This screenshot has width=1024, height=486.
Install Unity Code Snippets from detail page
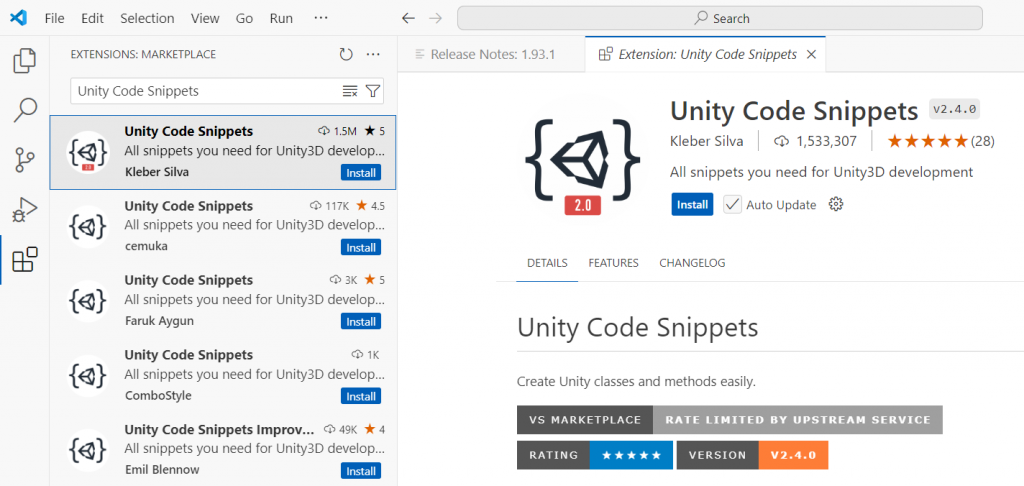tap(692, 204)
